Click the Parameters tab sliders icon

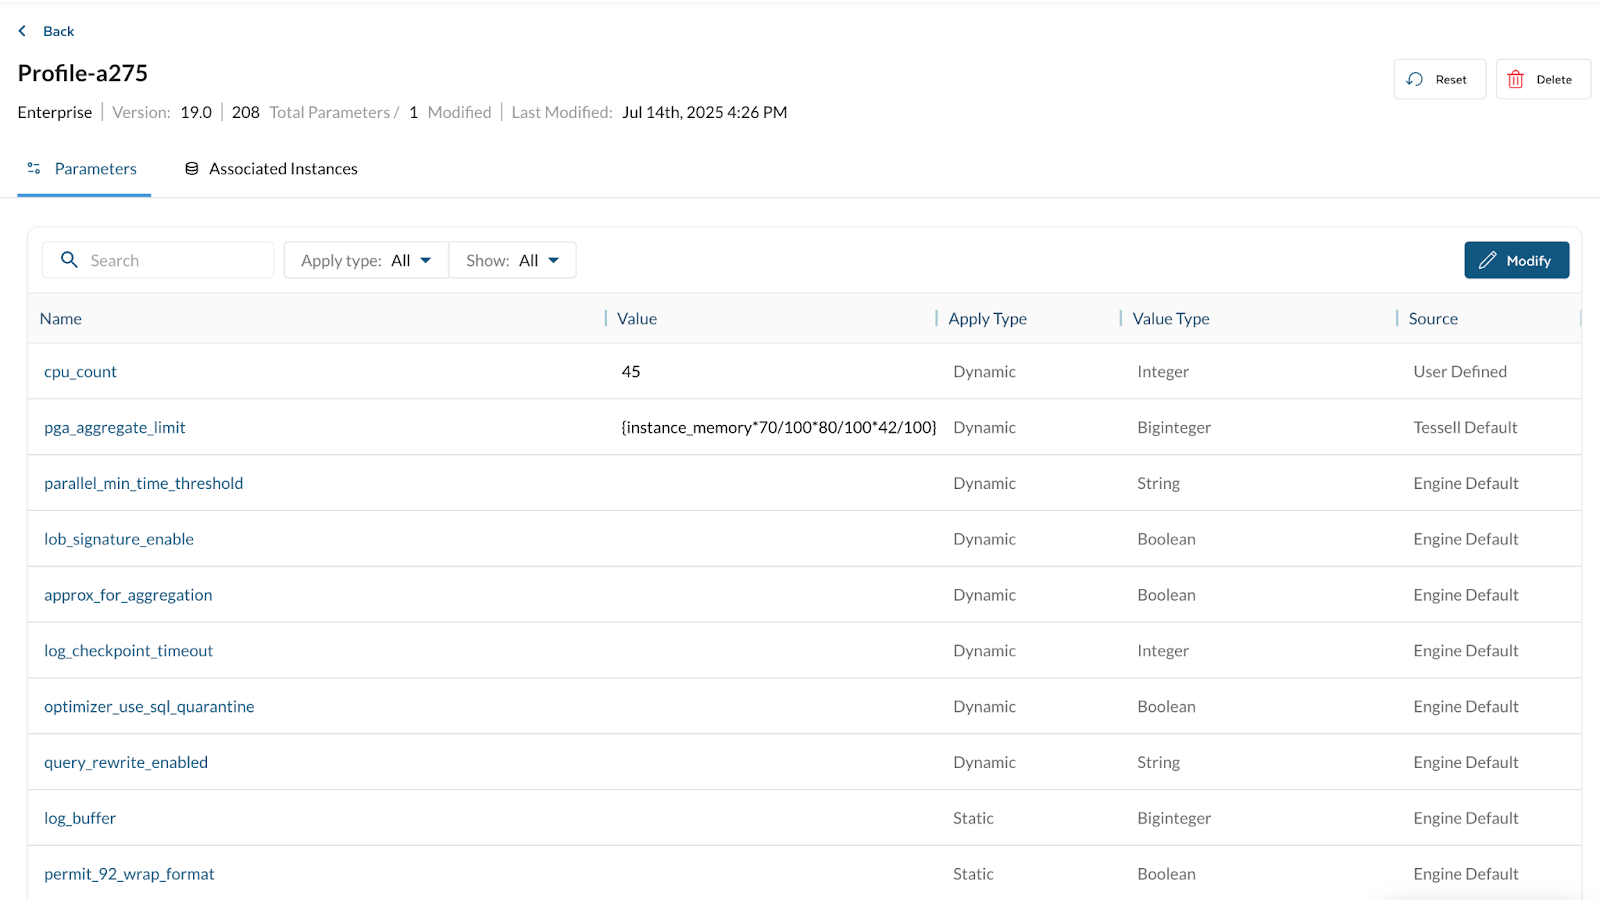[x=34, y=168]
